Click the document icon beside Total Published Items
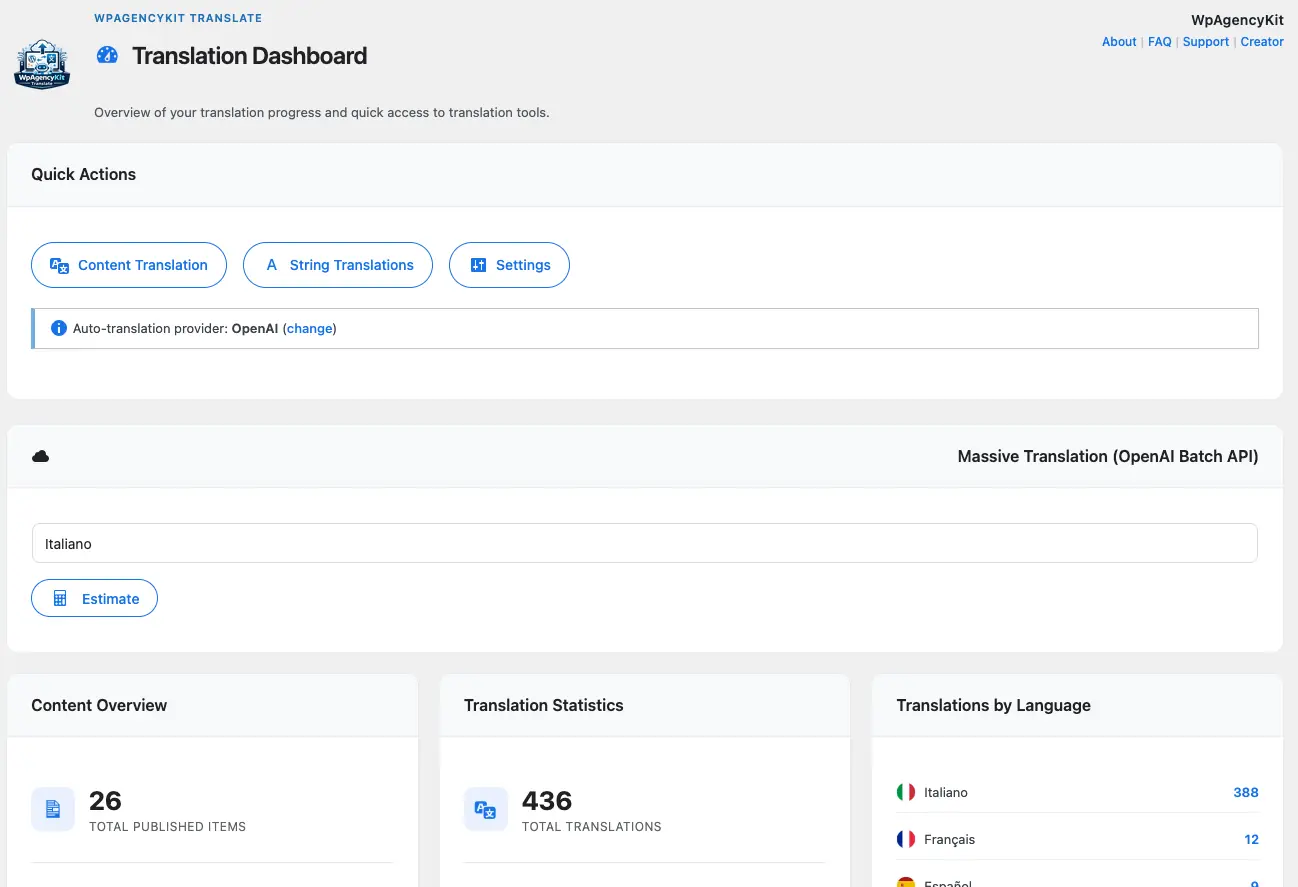Viewport: 1298px width, 887px height. pos(53,809)
